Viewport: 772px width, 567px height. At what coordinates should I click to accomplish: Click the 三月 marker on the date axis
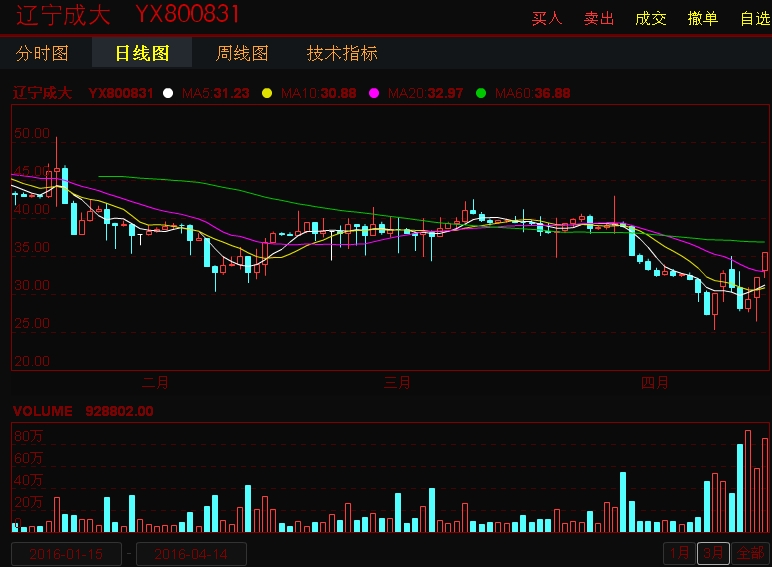398,381
